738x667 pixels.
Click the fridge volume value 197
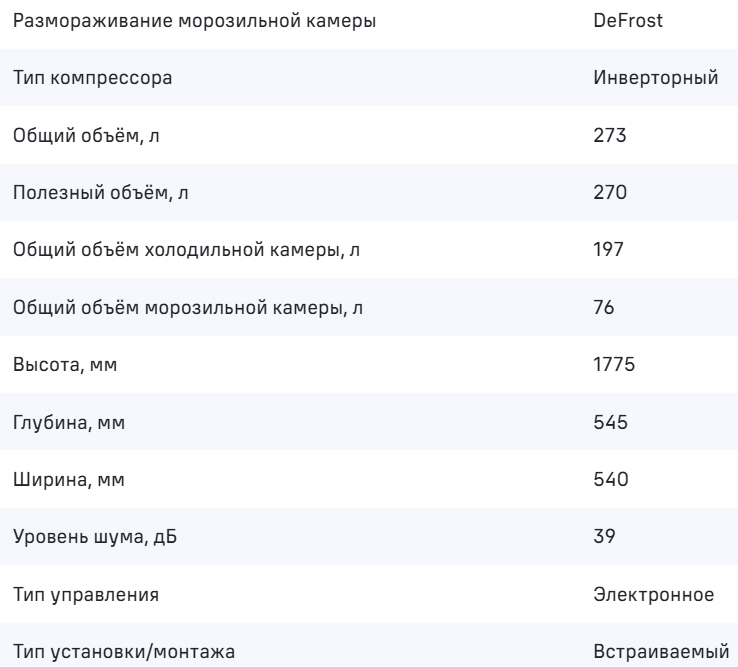[608, 251]
